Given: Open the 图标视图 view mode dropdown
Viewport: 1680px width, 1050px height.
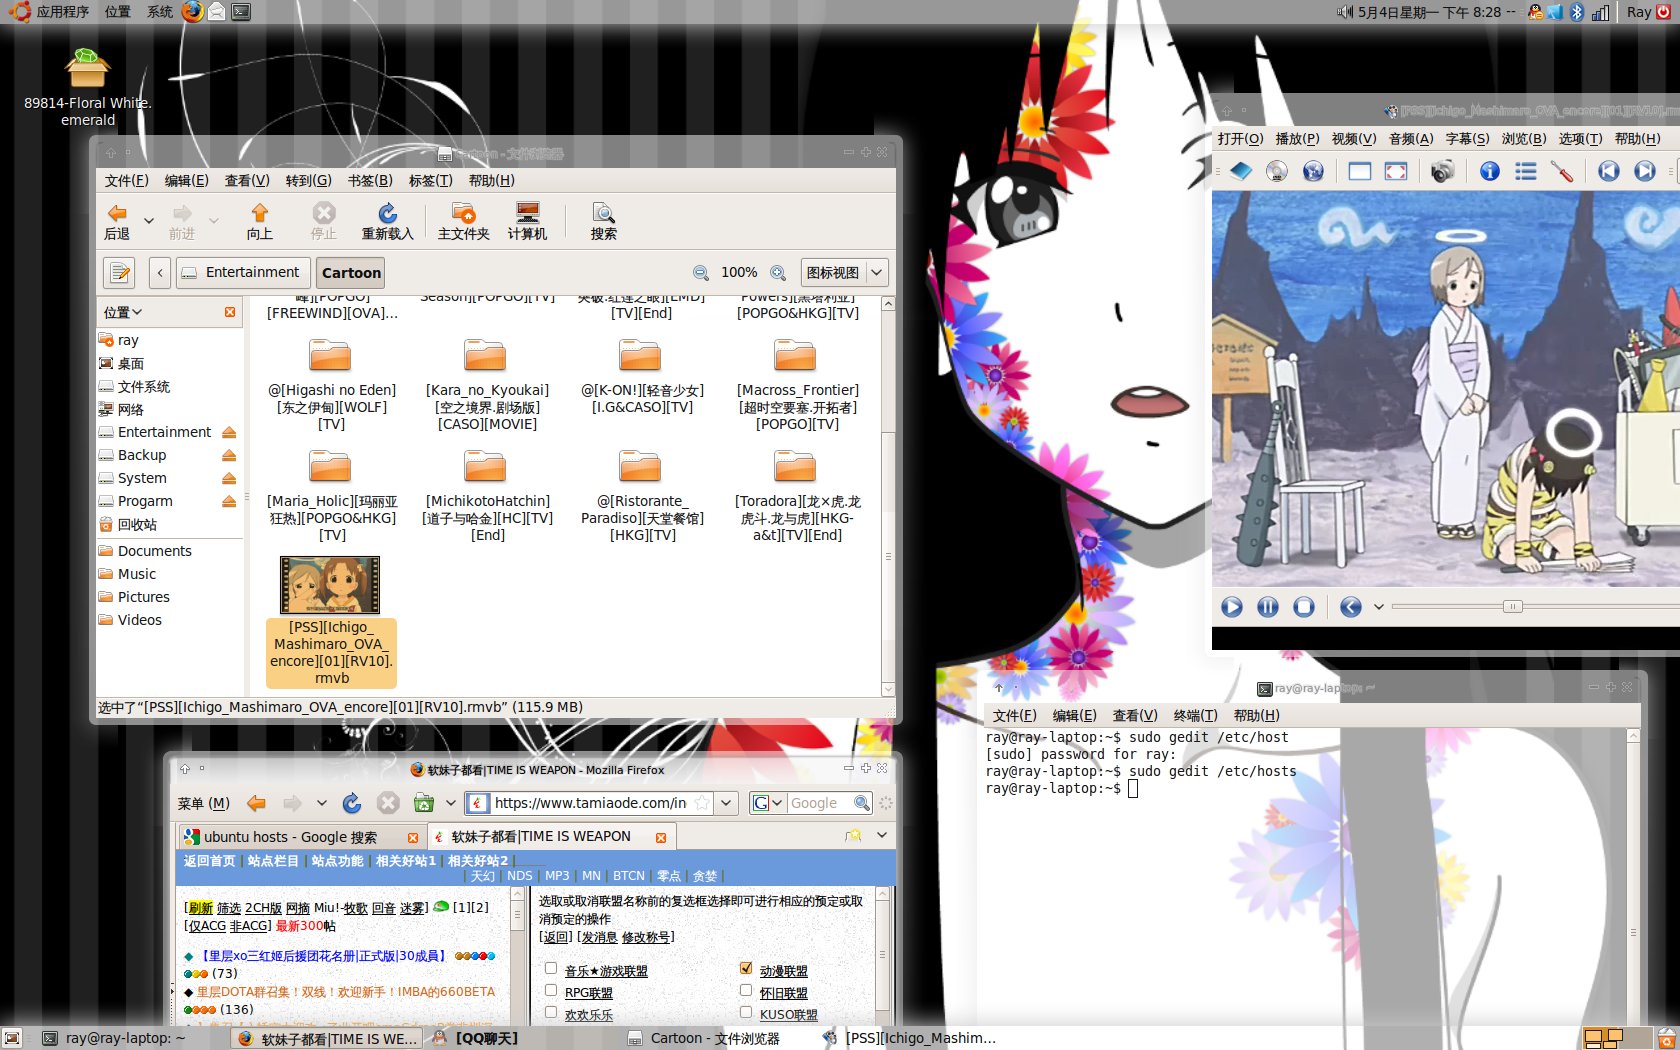Looking at the screenshot, I should [x=845, y=273].
